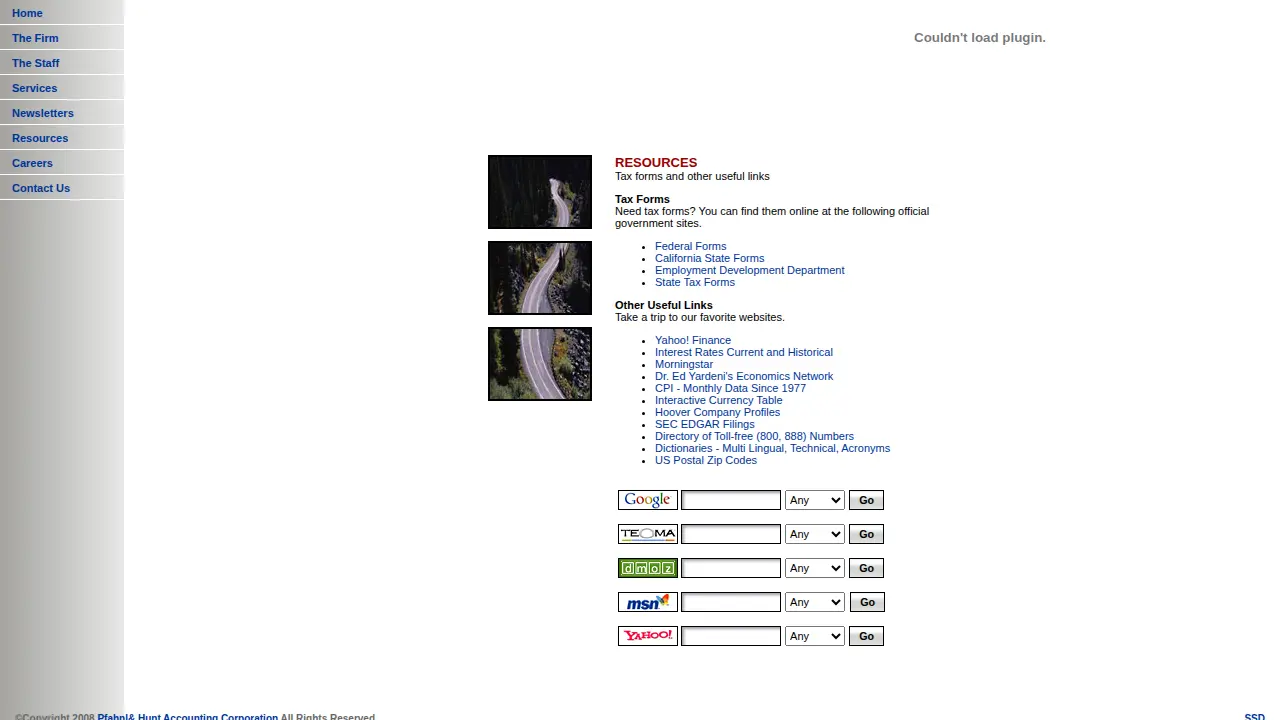
Task: Open the Federal Forms link
Action: pyautogui.click(x=690, y=246)
